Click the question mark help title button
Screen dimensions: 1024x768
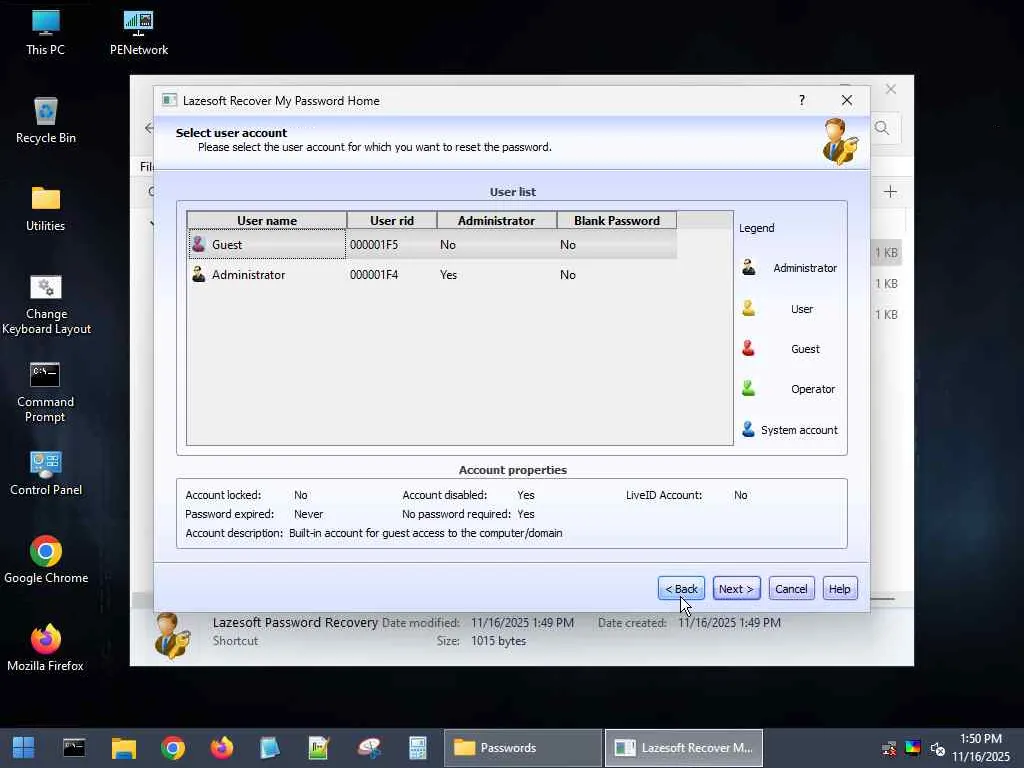[802, 100]
